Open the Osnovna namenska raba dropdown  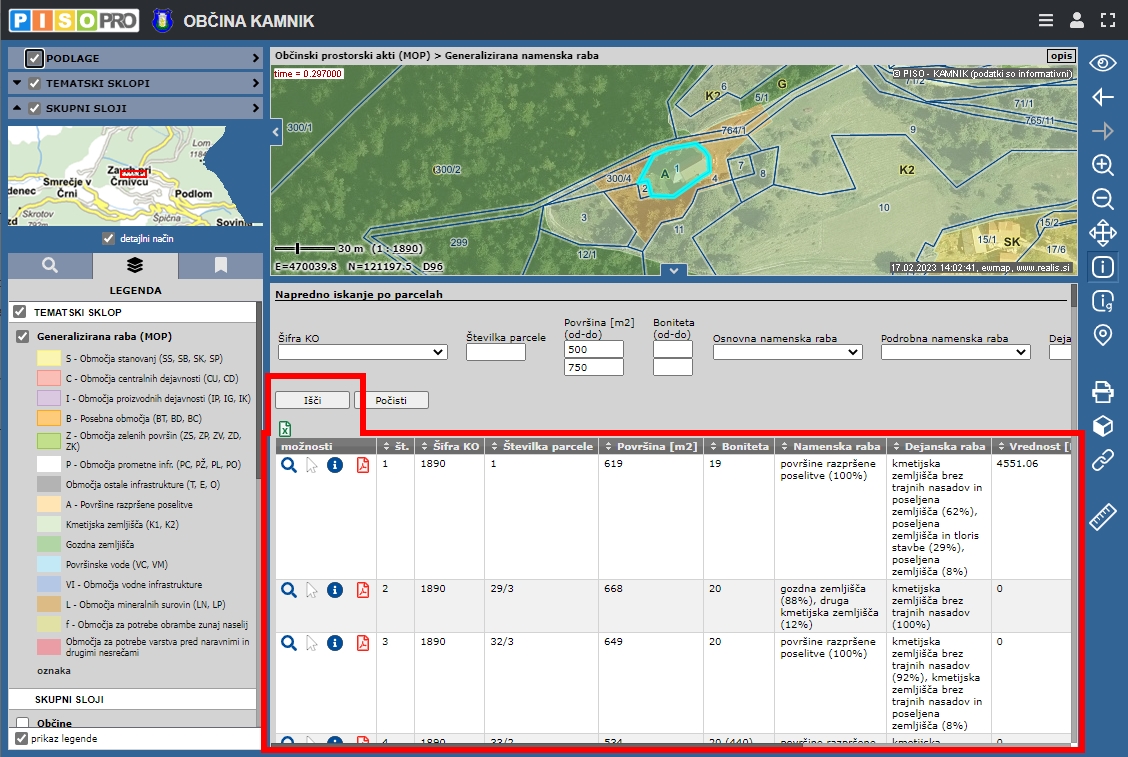coord(787,352)
